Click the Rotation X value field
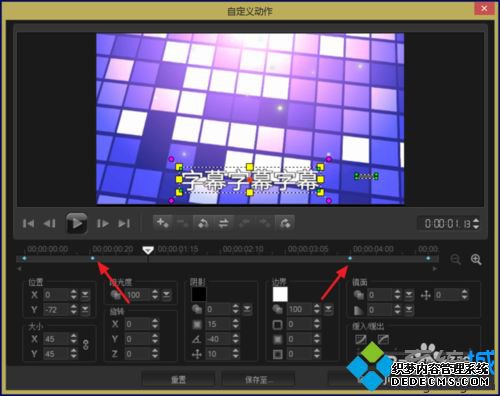The width and height of the screenshot is (500, 396). (137, 324)
